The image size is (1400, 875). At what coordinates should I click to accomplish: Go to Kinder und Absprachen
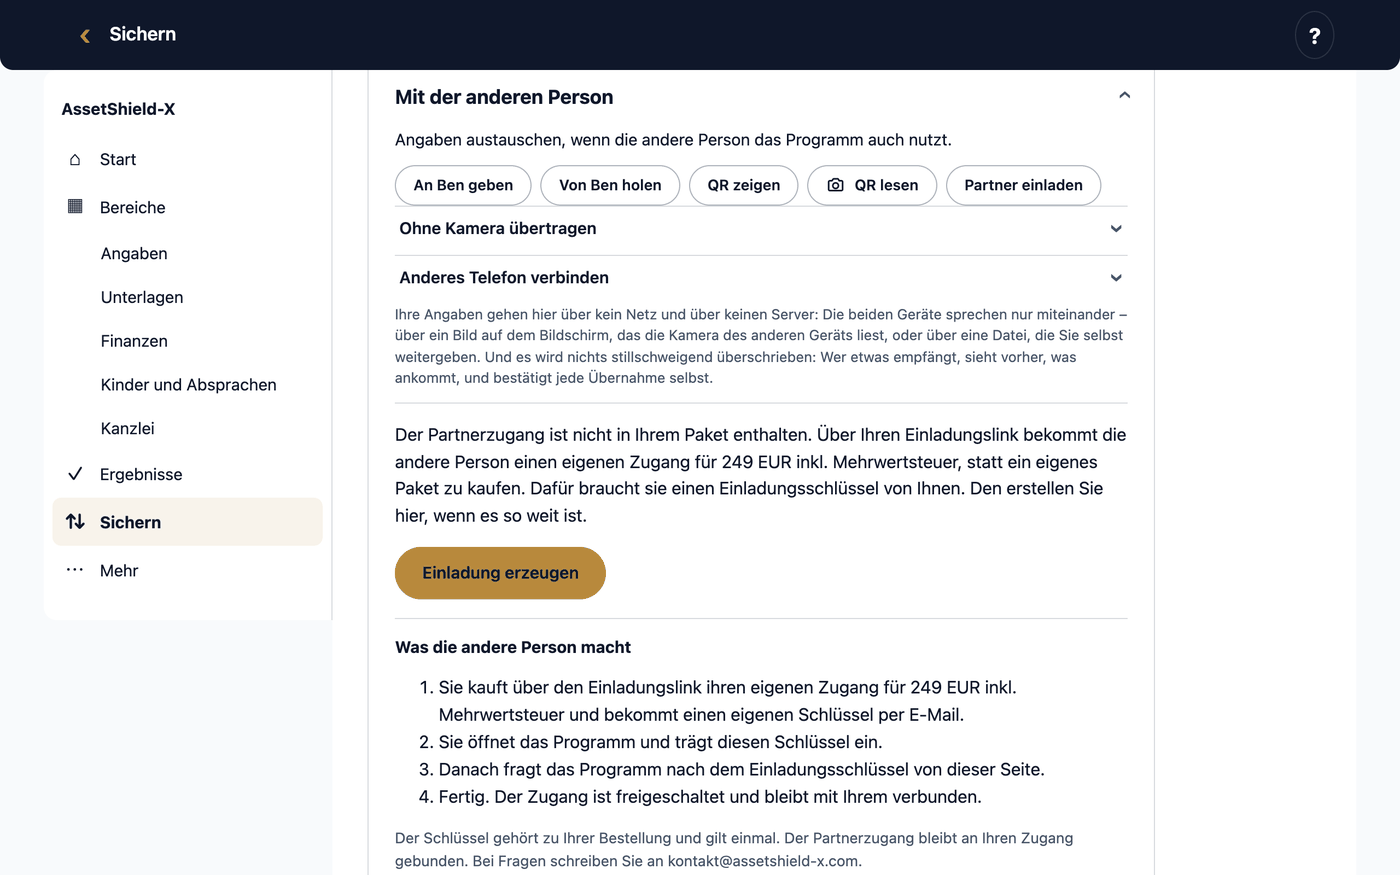189,385
